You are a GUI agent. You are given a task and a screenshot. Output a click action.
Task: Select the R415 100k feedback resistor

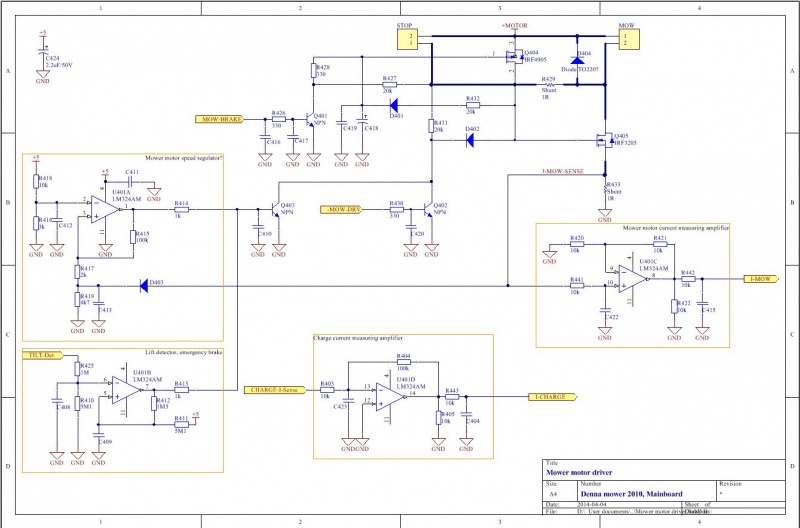[x=133, y=237]
